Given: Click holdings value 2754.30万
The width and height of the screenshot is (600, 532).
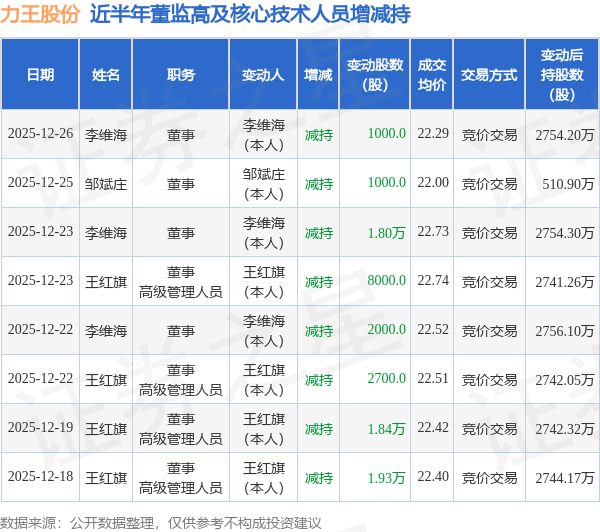Looking at the screenshot, I should click(565, 233).
